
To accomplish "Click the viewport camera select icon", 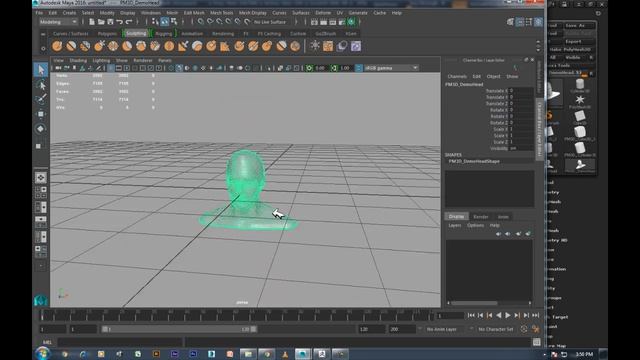I will (x=58, y=68).
